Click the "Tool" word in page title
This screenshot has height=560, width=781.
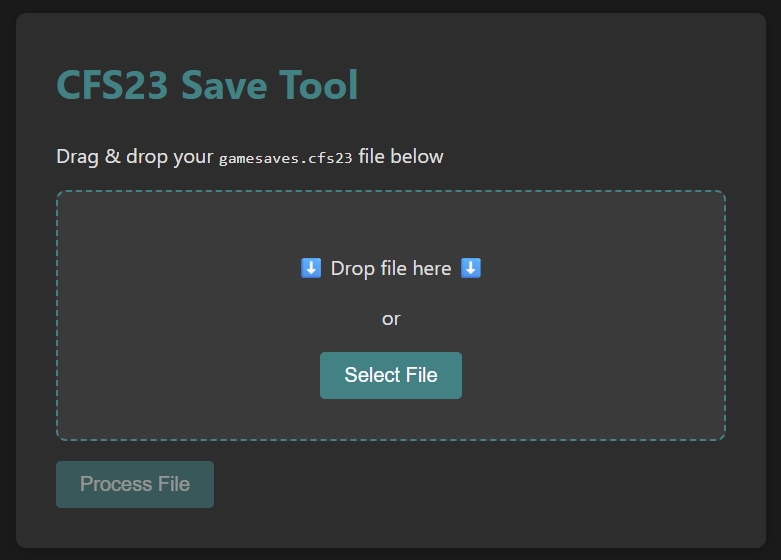tap(318, 85)
